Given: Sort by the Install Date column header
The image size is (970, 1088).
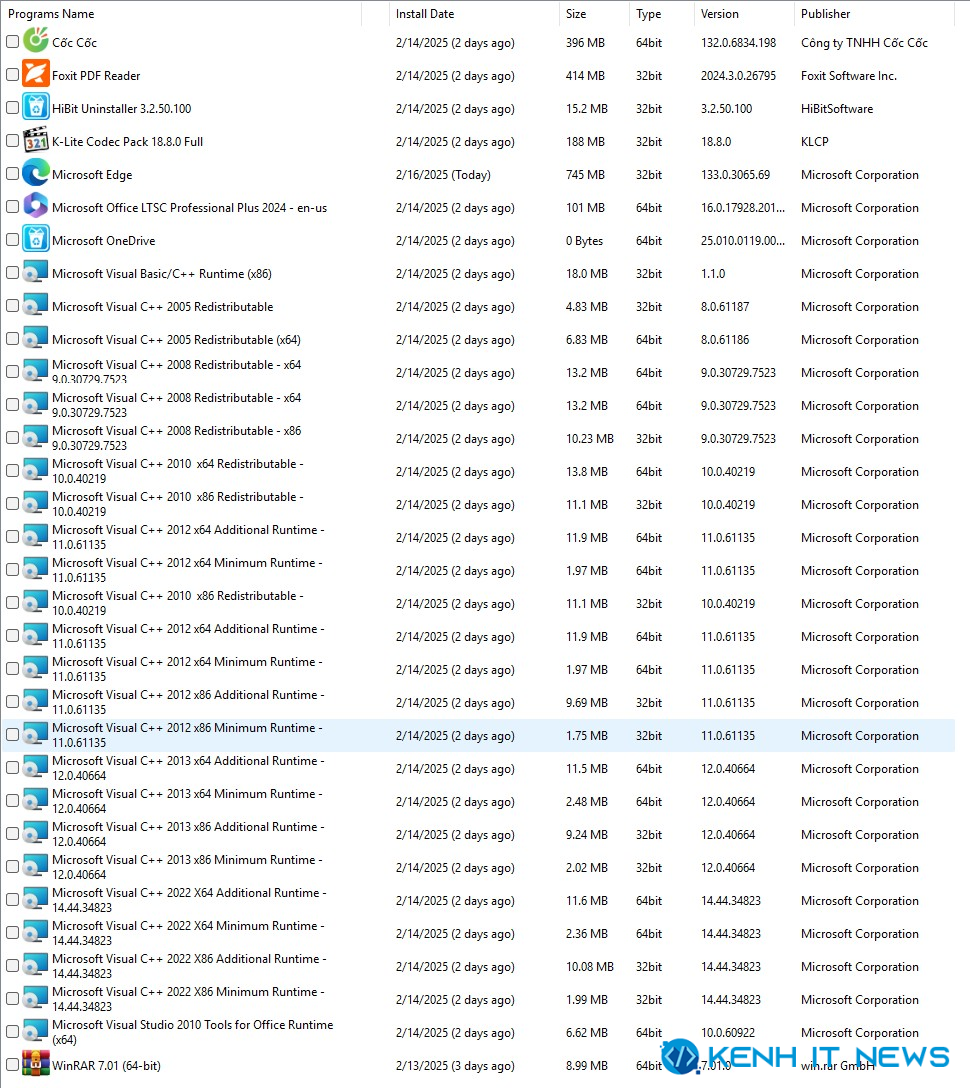Looking at the screenshot, I should pos(474,13).
